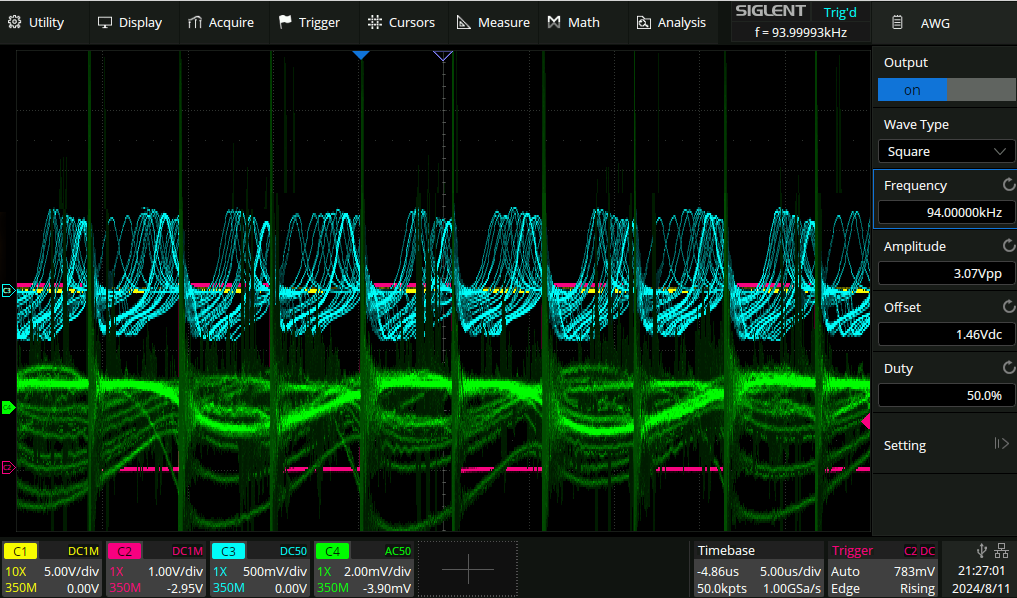Open the Wave Type Square dropdown

point(944,152)
